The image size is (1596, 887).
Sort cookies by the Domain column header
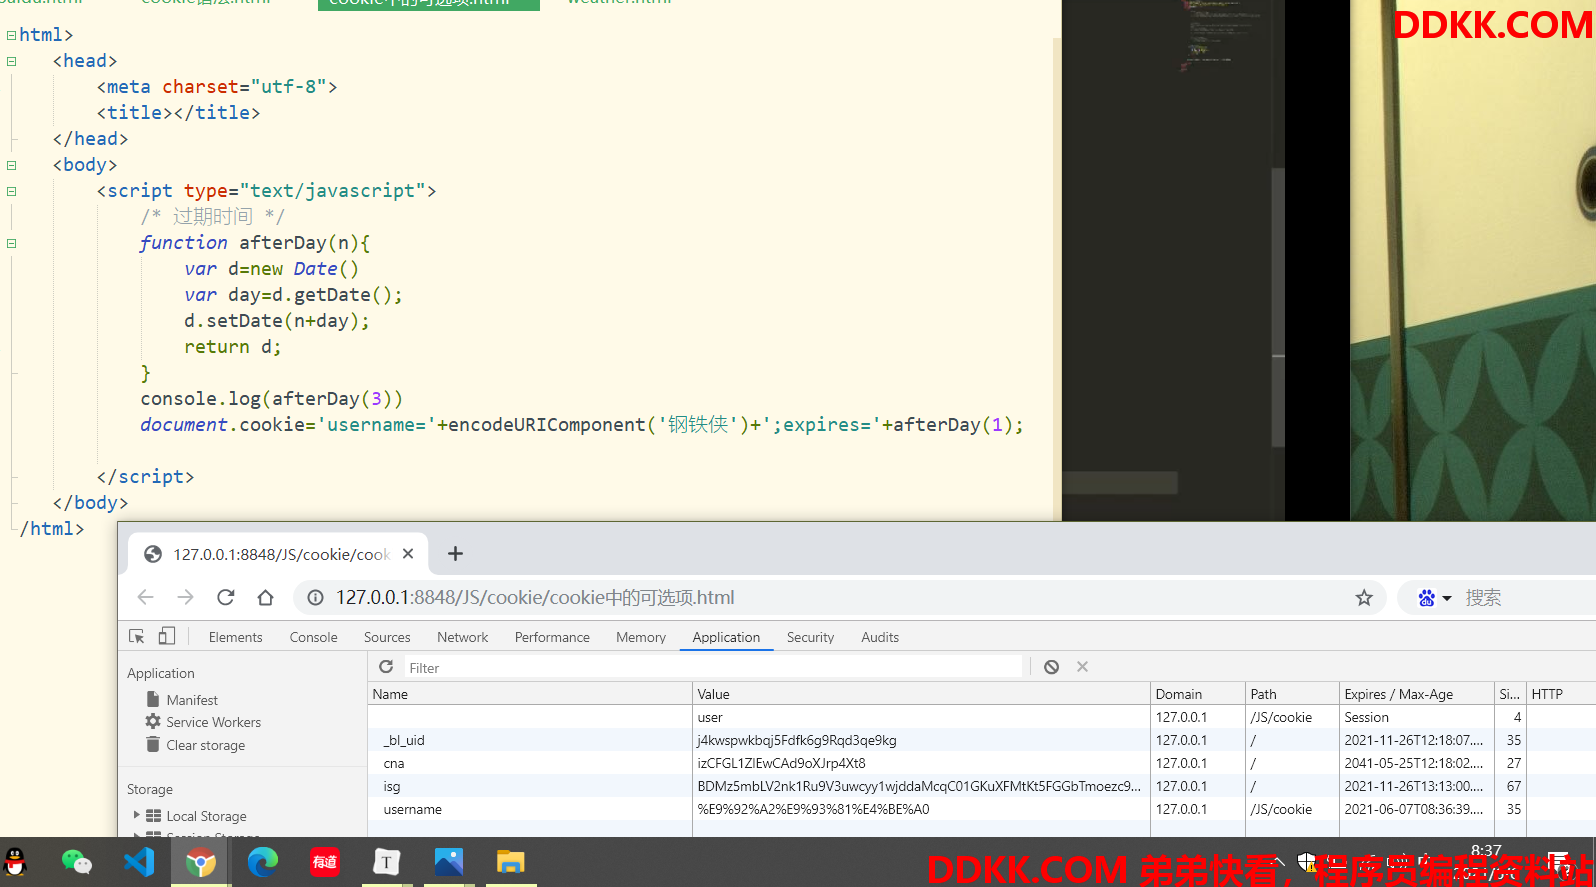coord(1198,694)
